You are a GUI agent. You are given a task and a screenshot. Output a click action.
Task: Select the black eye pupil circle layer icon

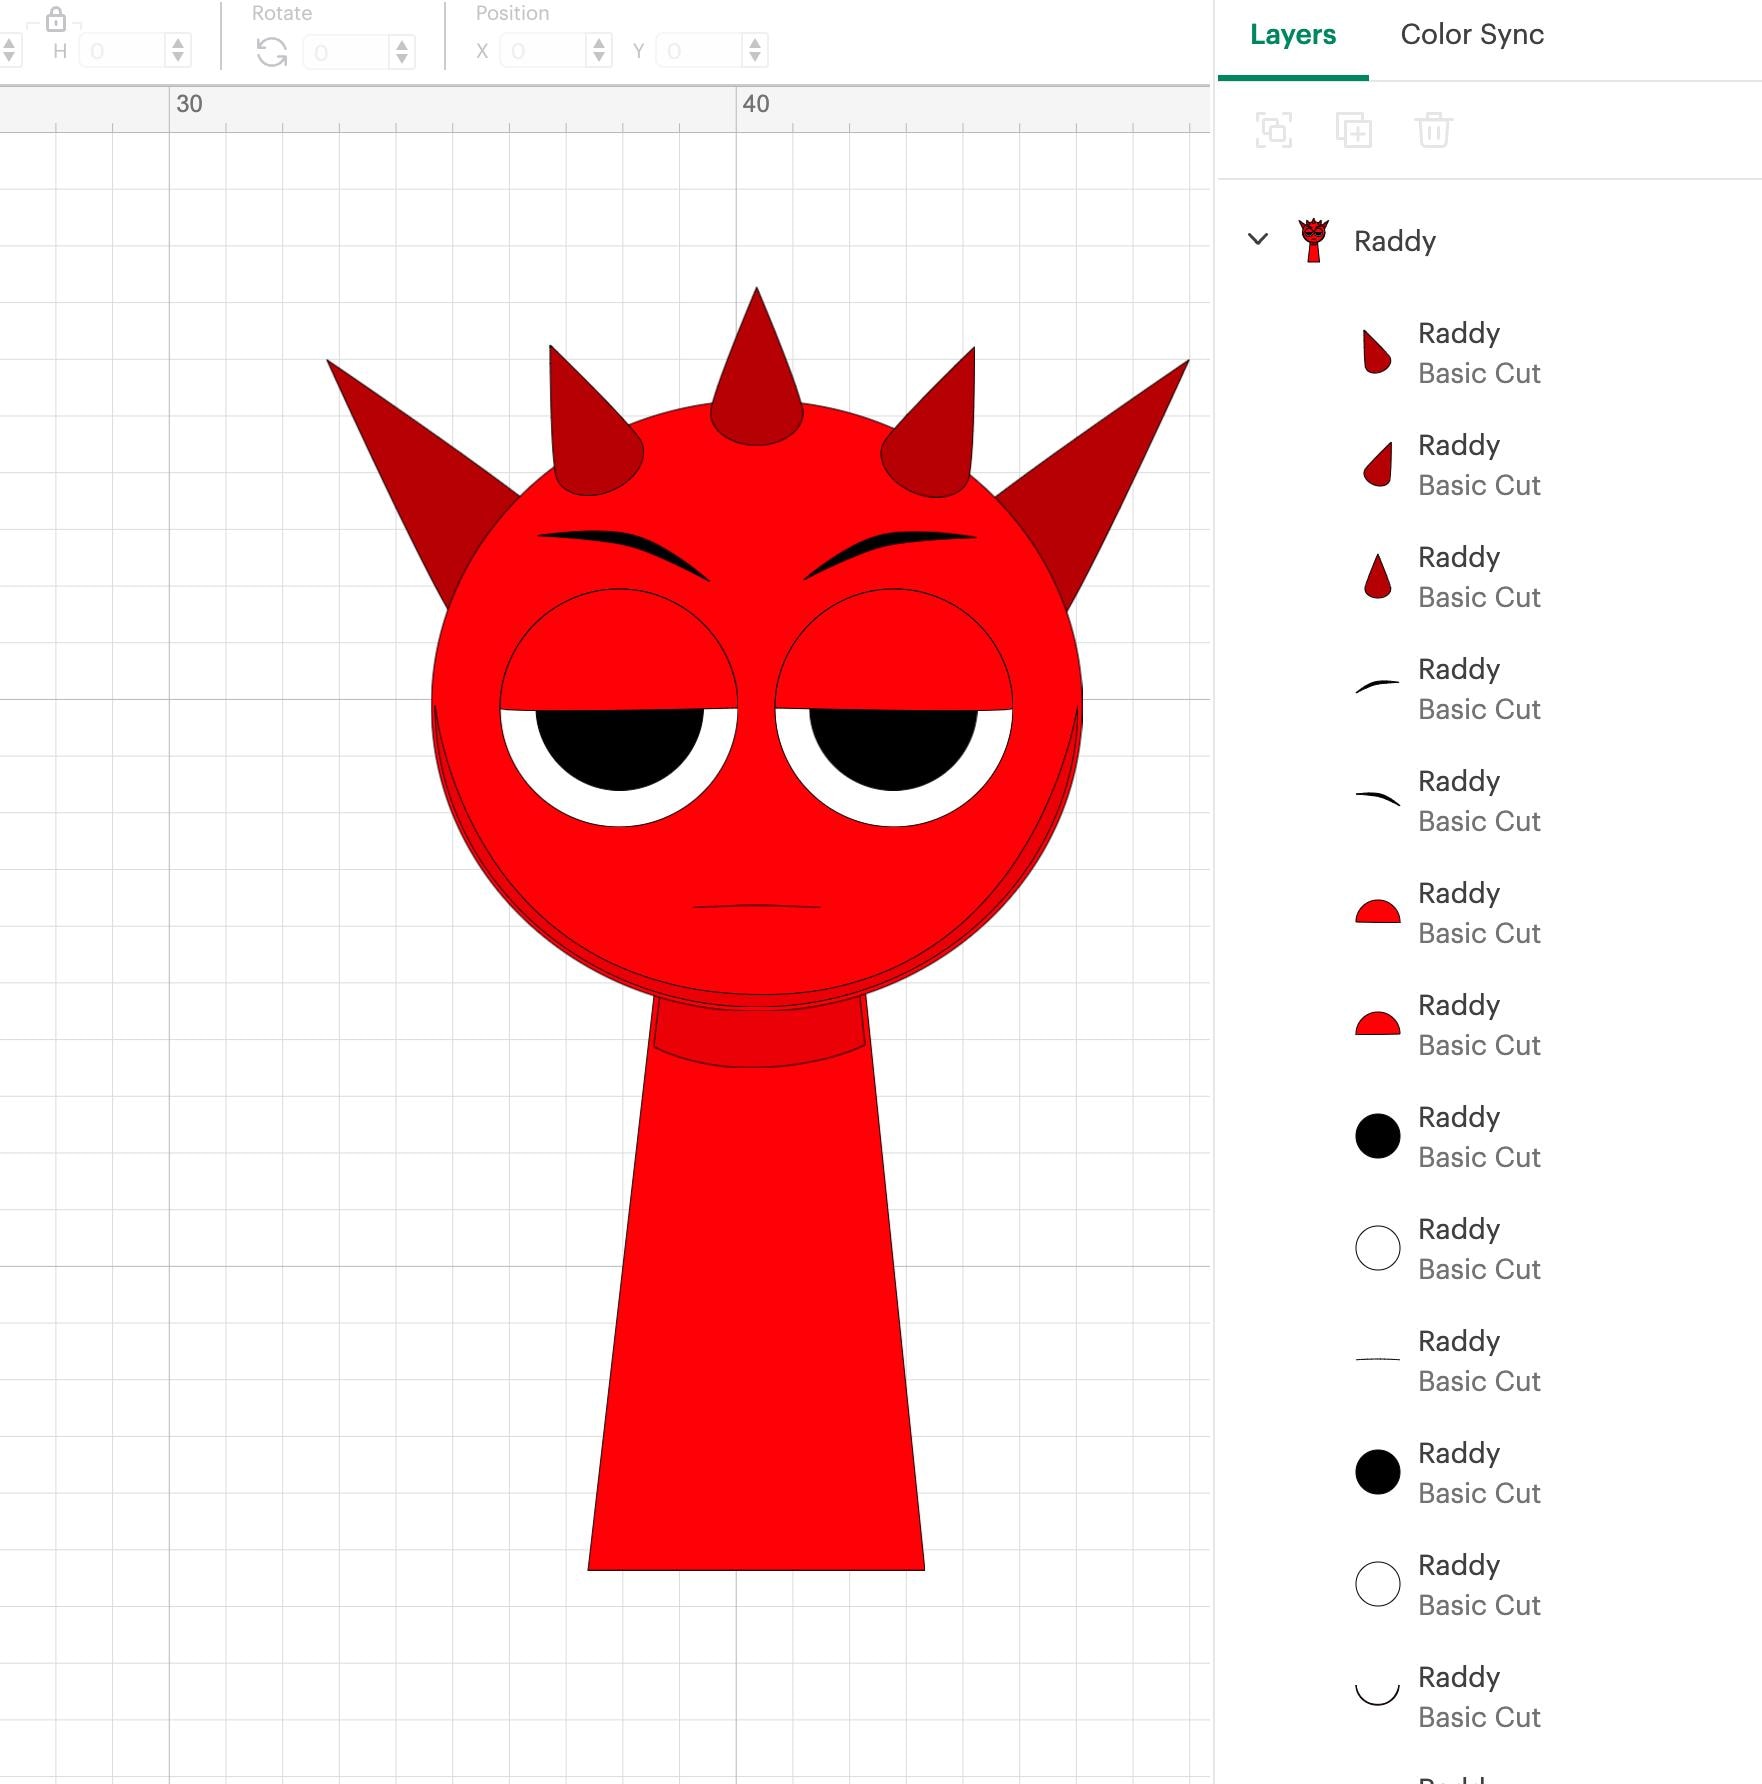pyautogui.click(x=1377, y=1136)
